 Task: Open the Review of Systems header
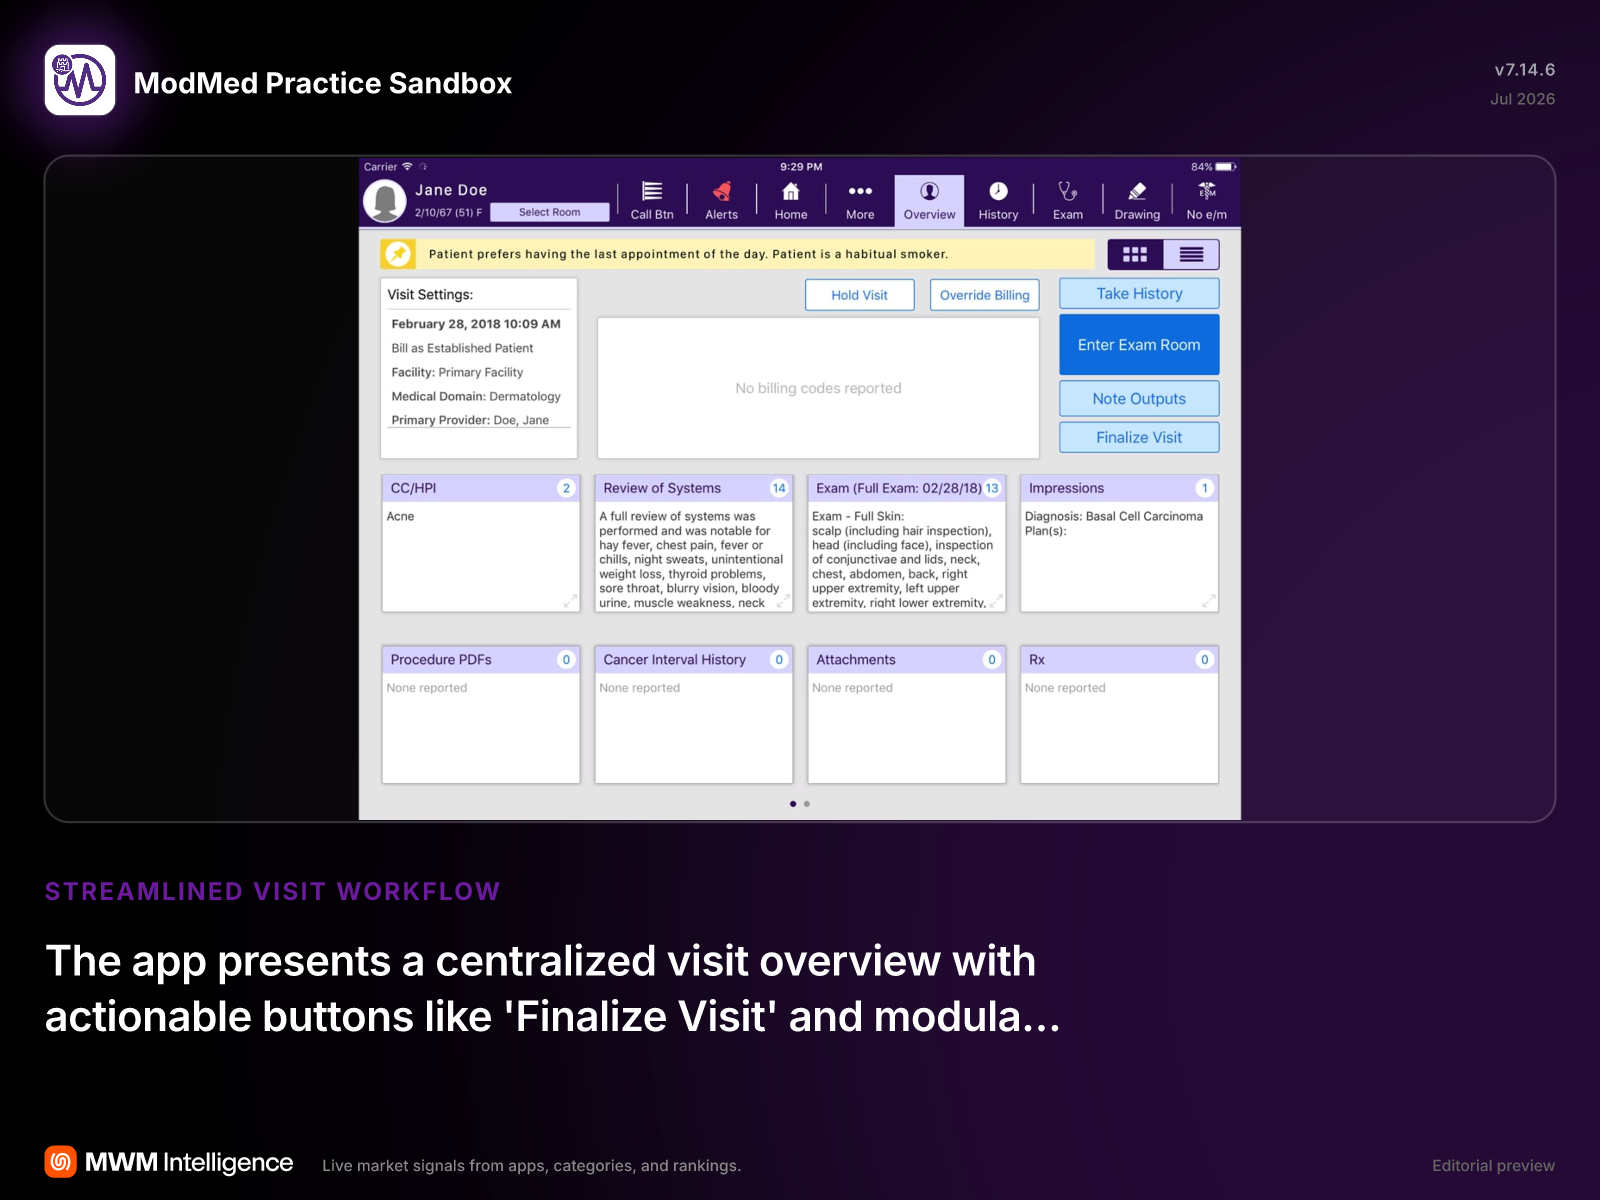coord(694,488)
